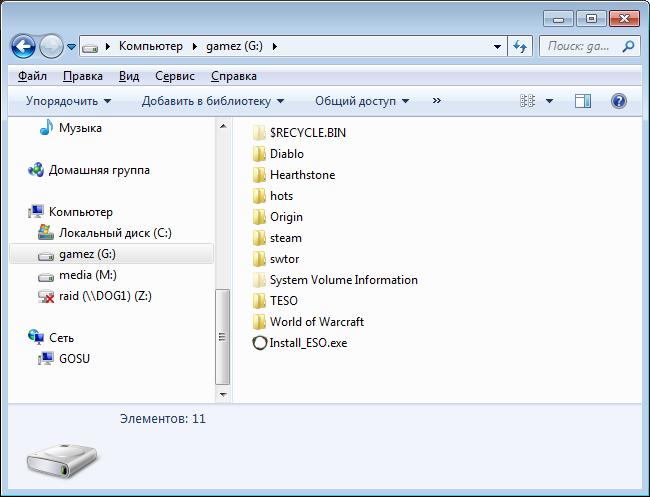Show more toolbar commands via the chevron
Image resolution: width=650 pixels, height=497 pixels.
pos(437,101)
